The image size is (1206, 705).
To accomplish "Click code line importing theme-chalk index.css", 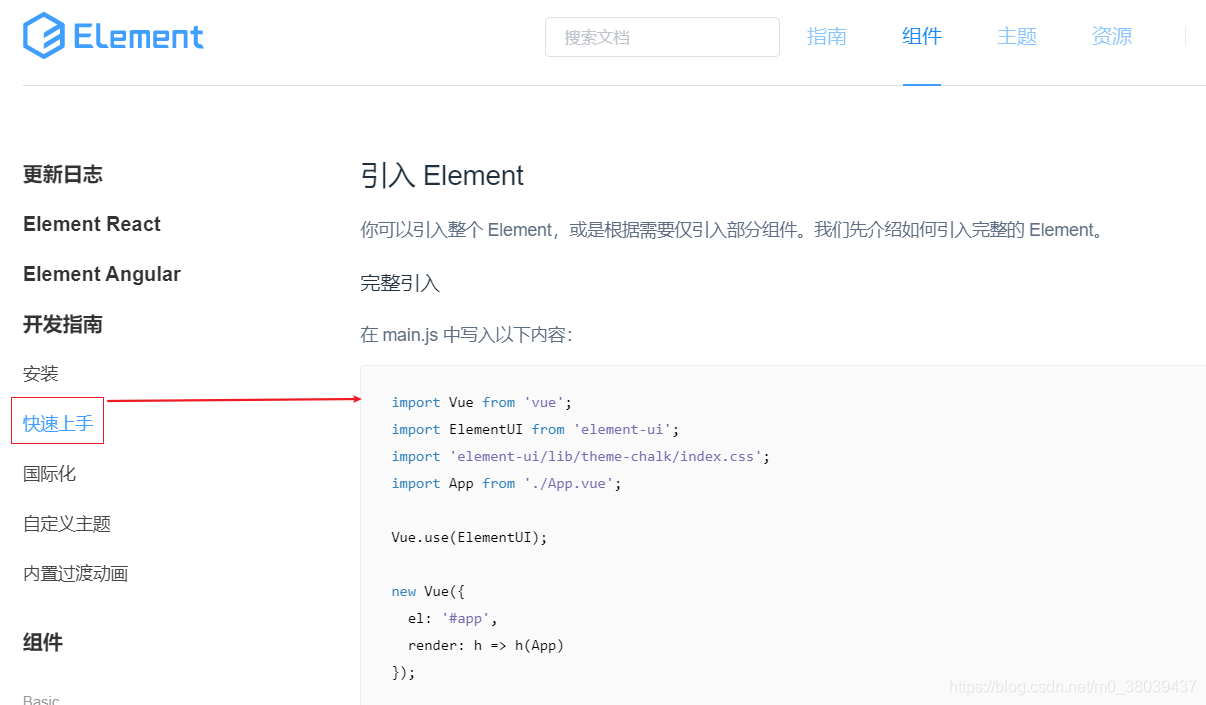I will (581, 456).
